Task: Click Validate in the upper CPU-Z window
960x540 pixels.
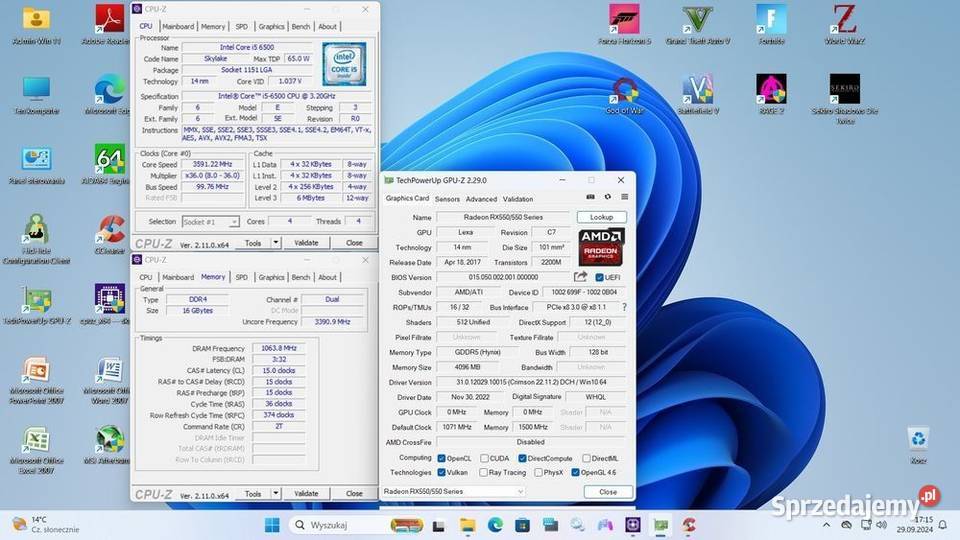Action: [x=306, y=243]
